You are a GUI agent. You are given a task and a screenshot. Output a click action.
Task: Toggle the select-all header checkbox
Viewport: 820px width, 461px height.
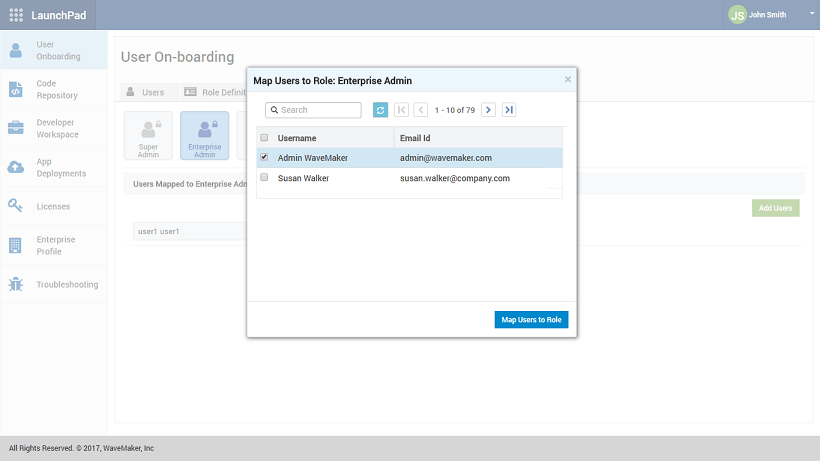click(264, 137)
